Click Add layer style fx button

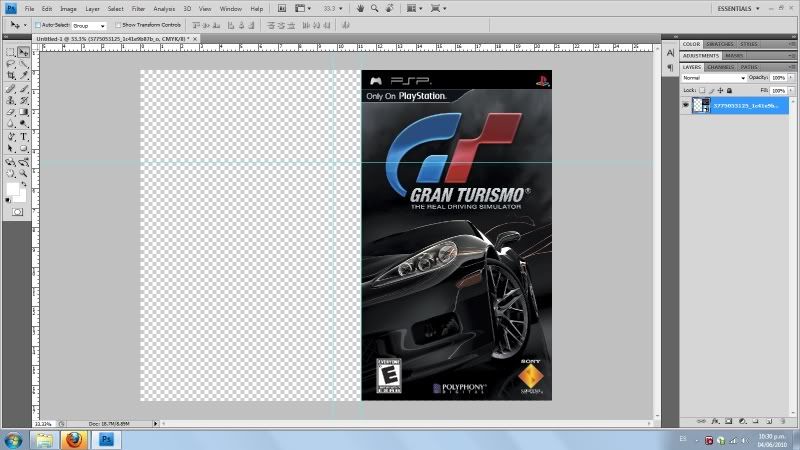point(715,421)
